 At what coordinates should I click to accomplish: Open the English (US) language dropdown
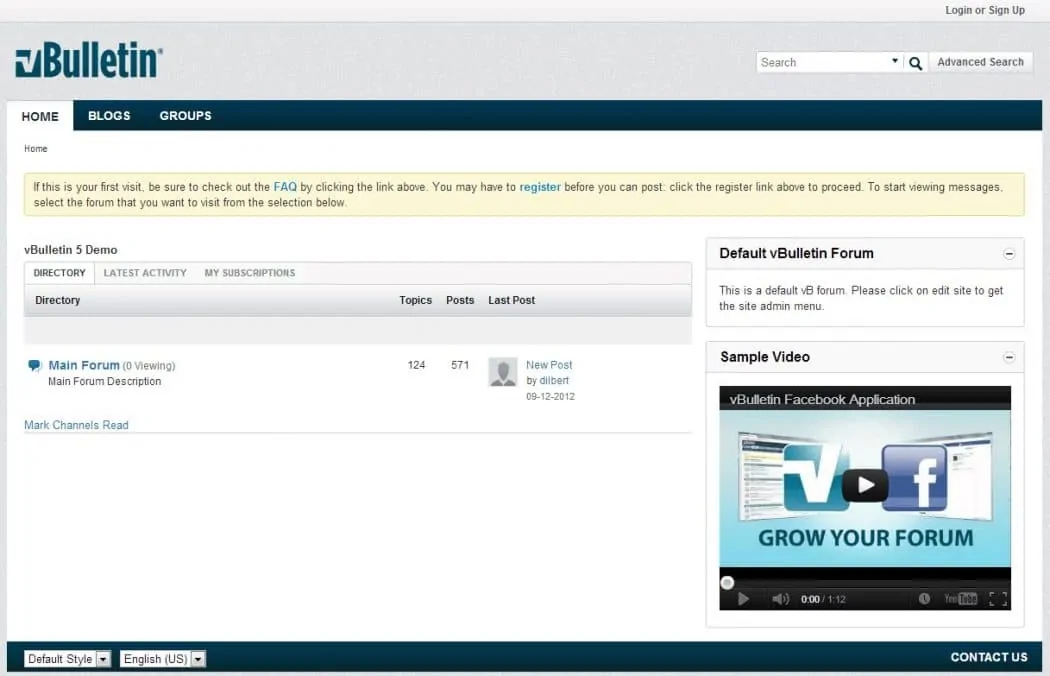163,659
